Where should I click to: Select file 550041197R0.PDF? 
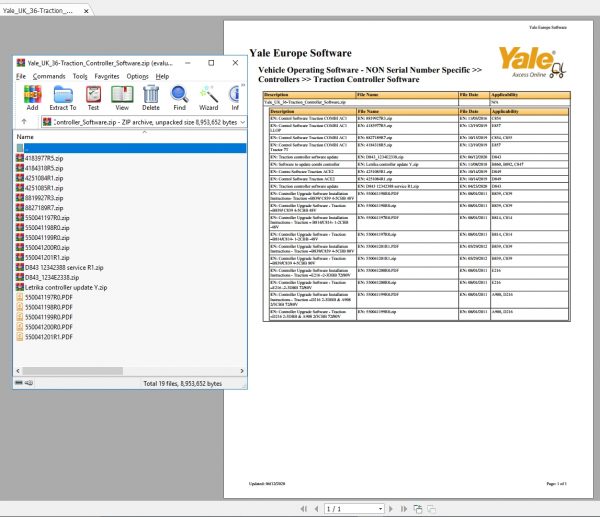point(44,297)
